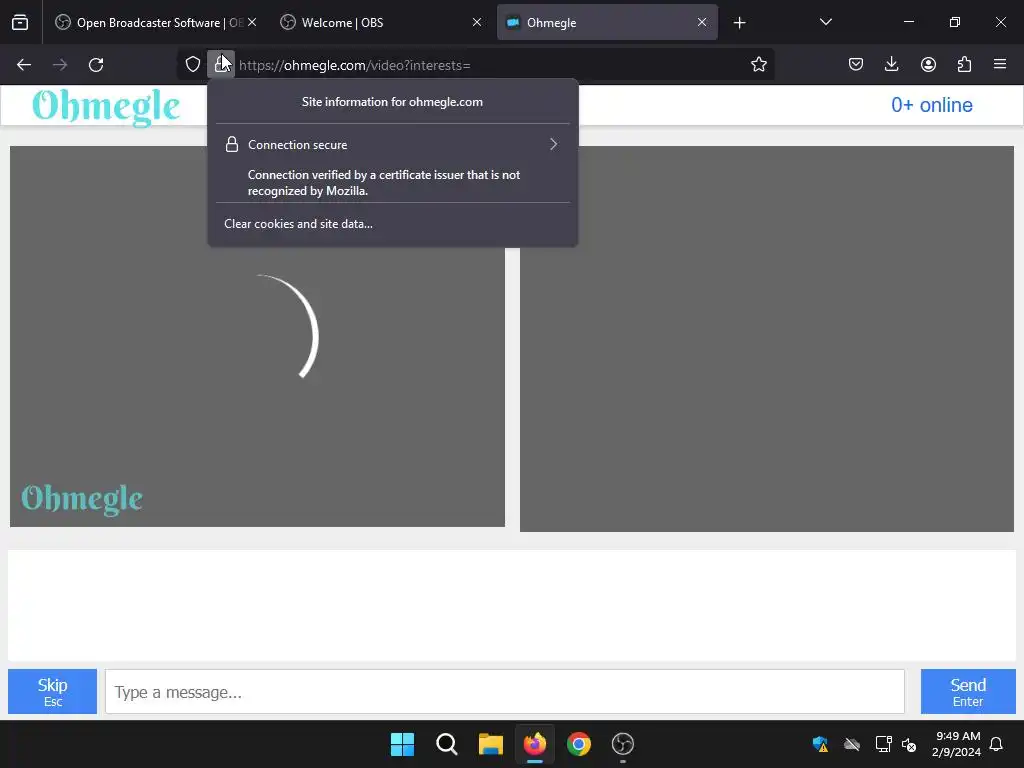This screenshot has width=1024, height=768.
Task: Open Windows Start menu
Action: (402, 744)
